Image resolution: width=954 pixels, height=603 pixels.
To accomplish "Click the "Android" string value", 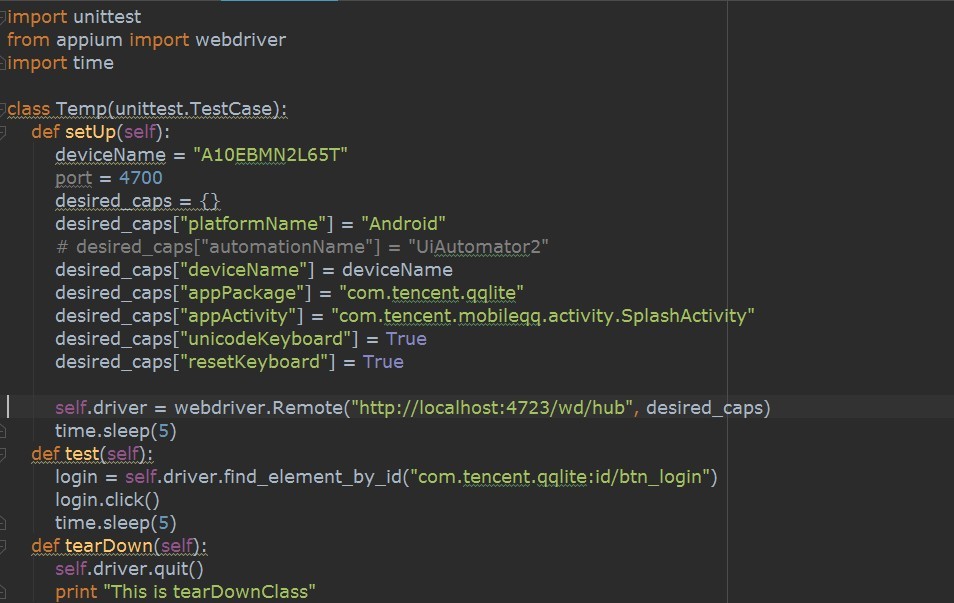I will [403, 224].
